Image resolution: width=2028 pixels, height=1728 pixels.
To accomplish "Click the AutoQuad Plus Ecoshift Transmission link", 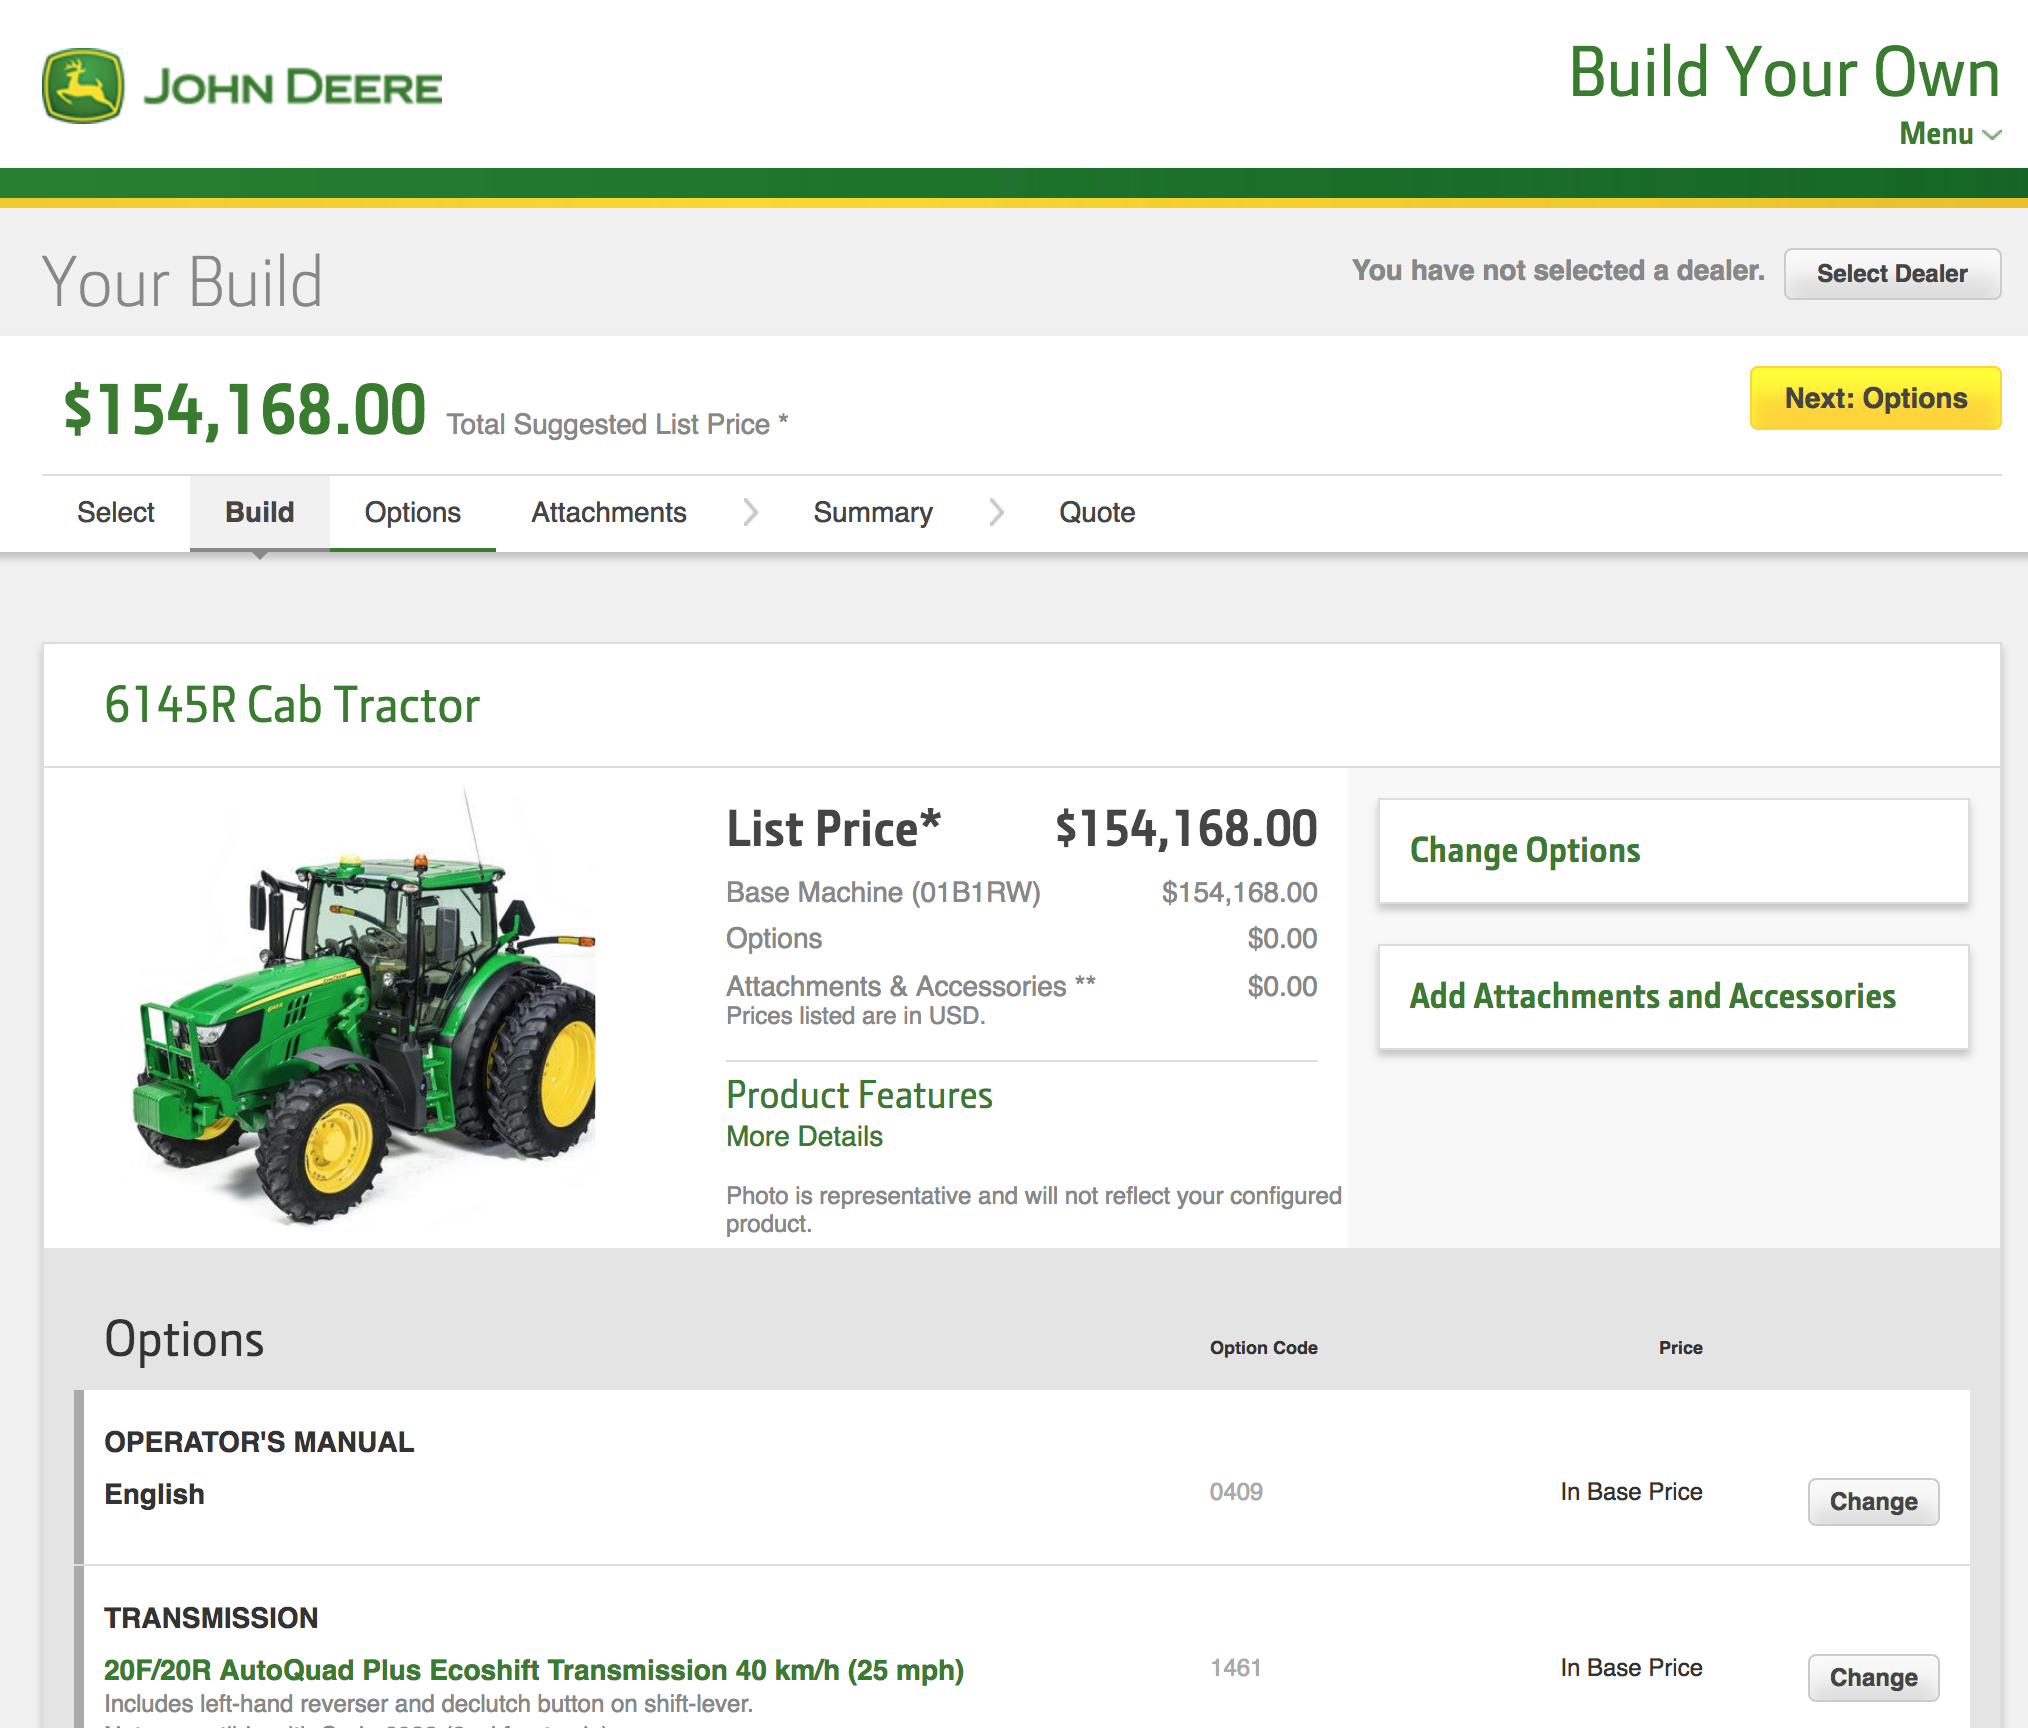I will pyautogui.click(x=534, y=1670).
